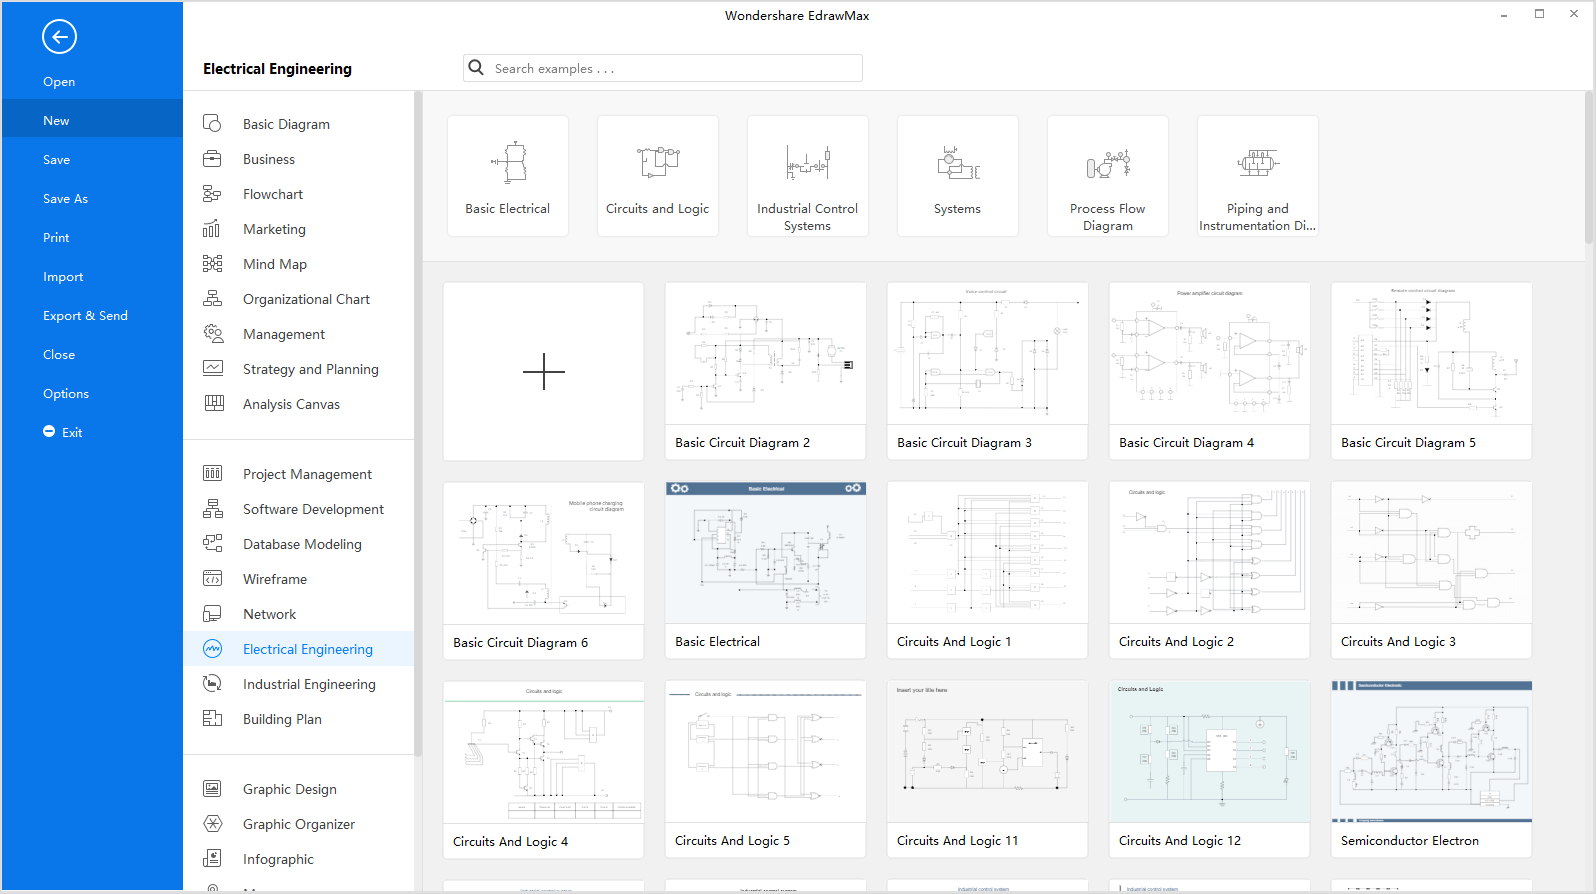Open Piping and Instrumentation Diagram icon
This screenshot has width=1596, height=894.
[x=1257, y=163]
